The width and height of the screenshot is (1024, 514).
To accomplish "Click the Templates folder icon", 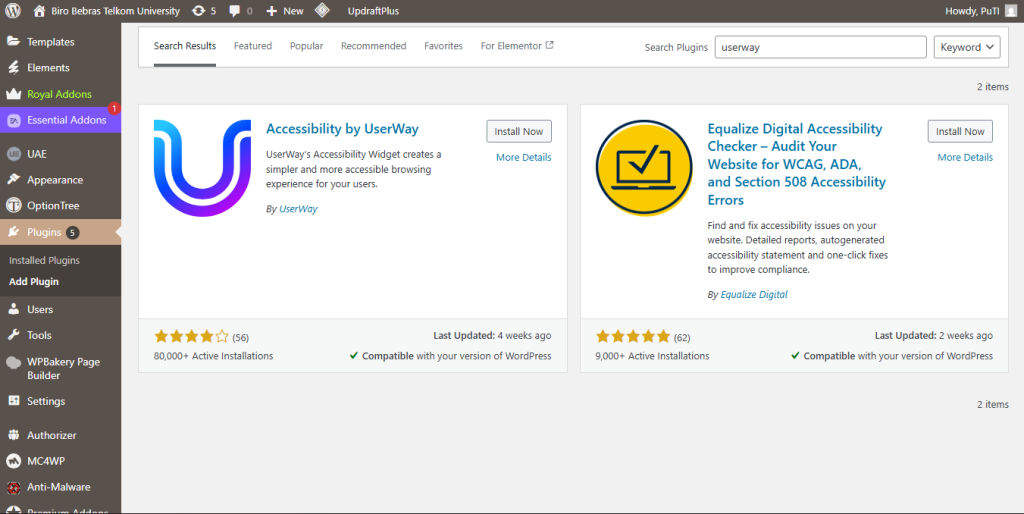I will [14, 41].
